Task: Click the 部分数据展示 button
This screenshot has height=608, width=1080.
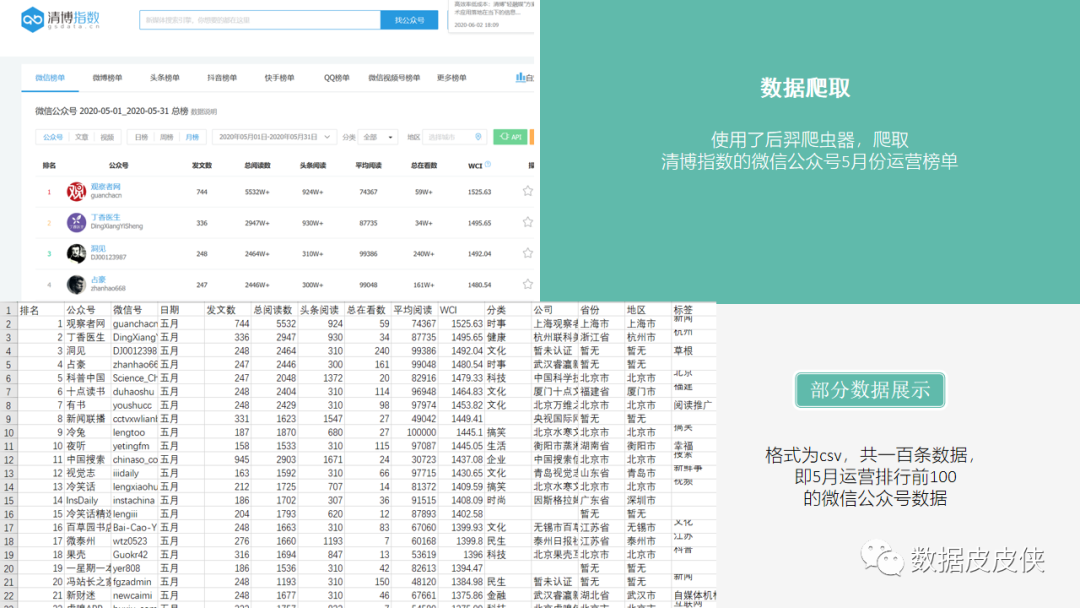Action: coord(870,390)
